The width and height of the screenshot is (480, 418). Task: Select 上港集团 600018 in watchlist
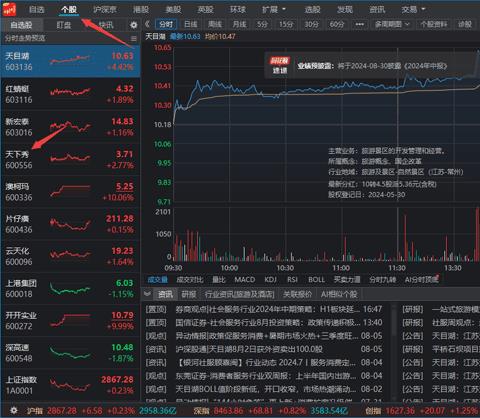(70, 288)
